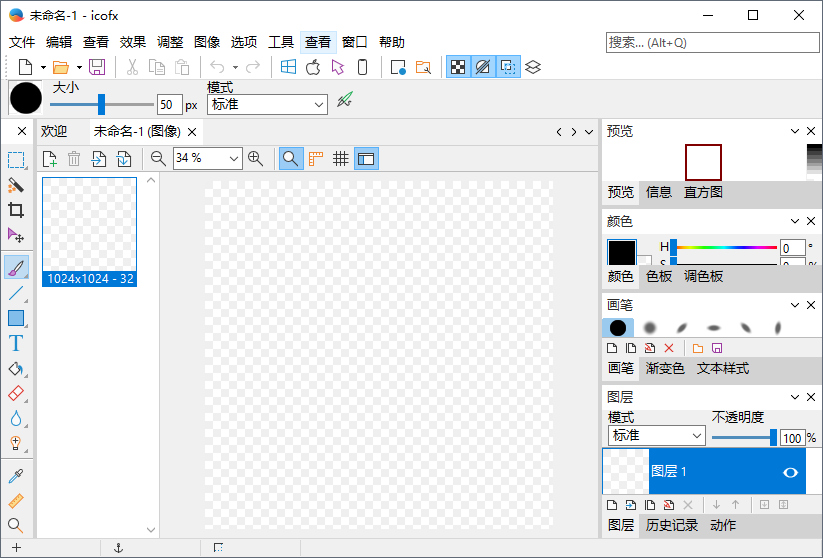This screenshot has width=823, height=558.
Task: Select the dodge lightbulb tool
Action: coord(16,444)
